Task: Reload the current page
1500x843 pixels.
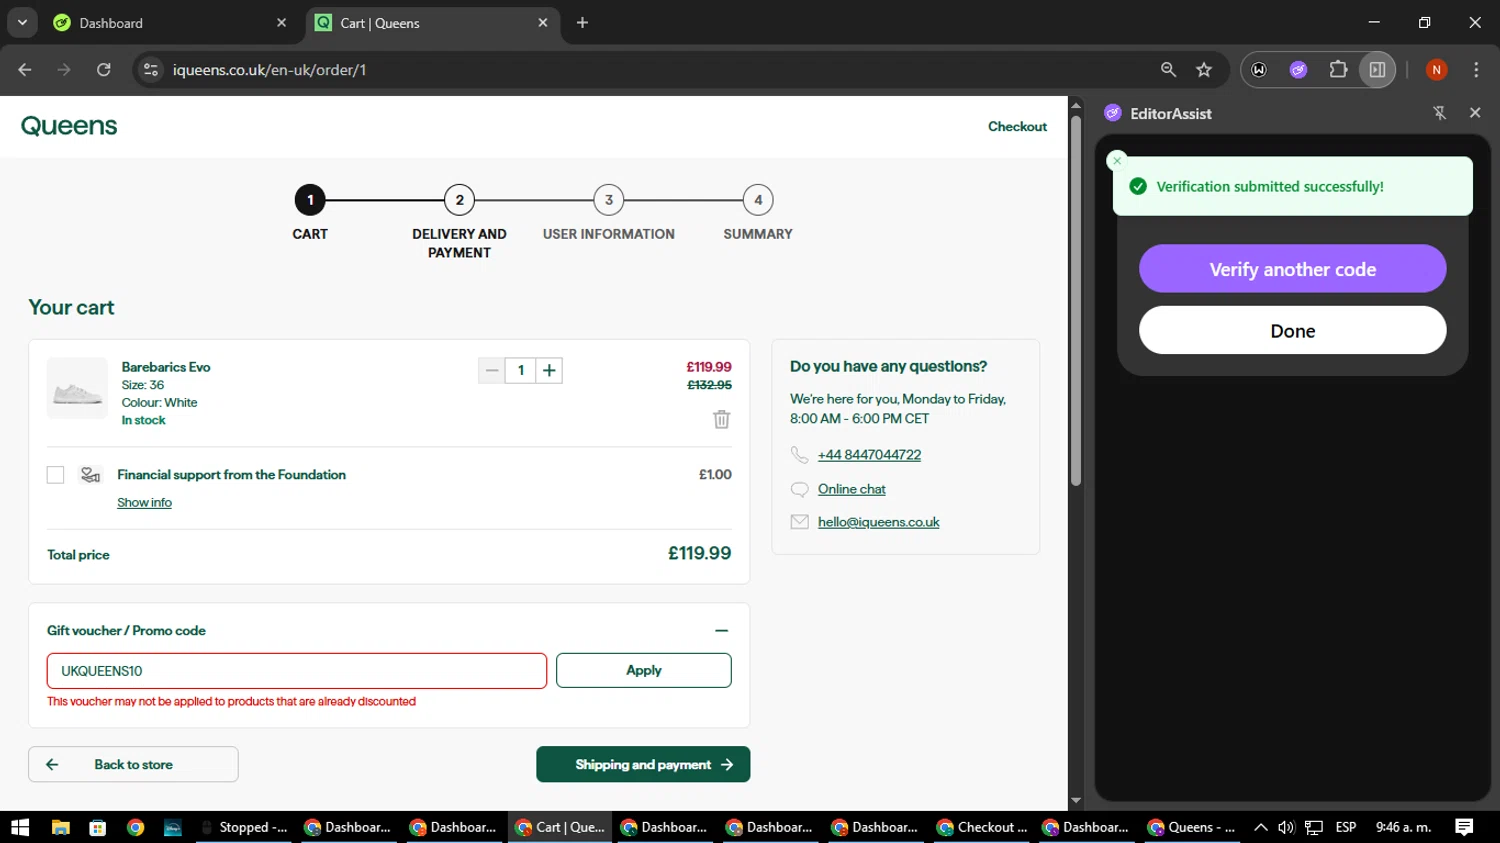Action: tap(104, 70)
